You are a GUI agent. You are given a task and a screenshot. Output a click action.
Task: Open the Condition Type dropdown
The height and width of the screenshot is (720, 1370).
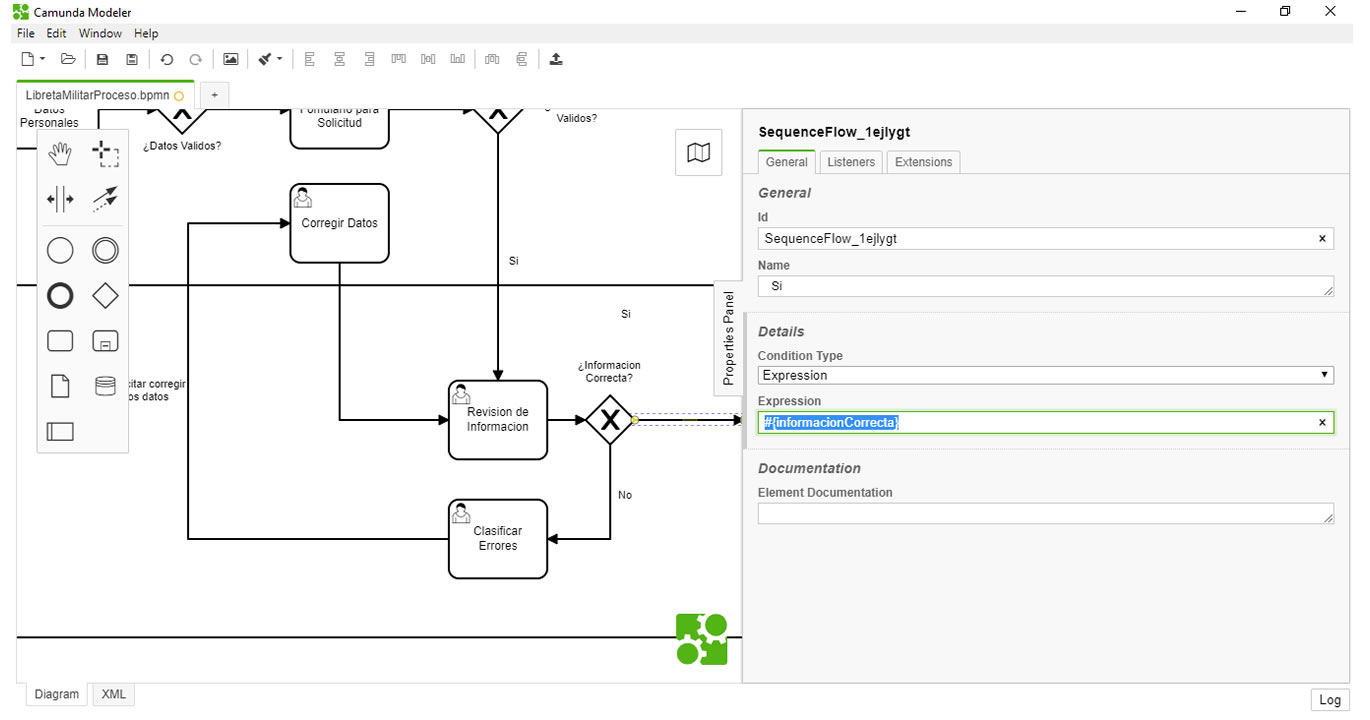1046,375
